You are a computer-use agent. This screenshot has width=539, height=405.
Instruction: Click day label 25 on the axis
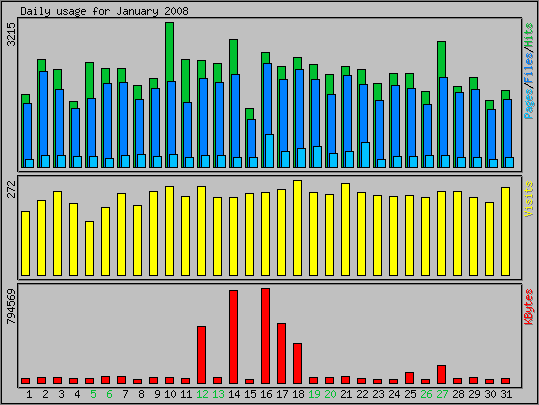(410, 394)
